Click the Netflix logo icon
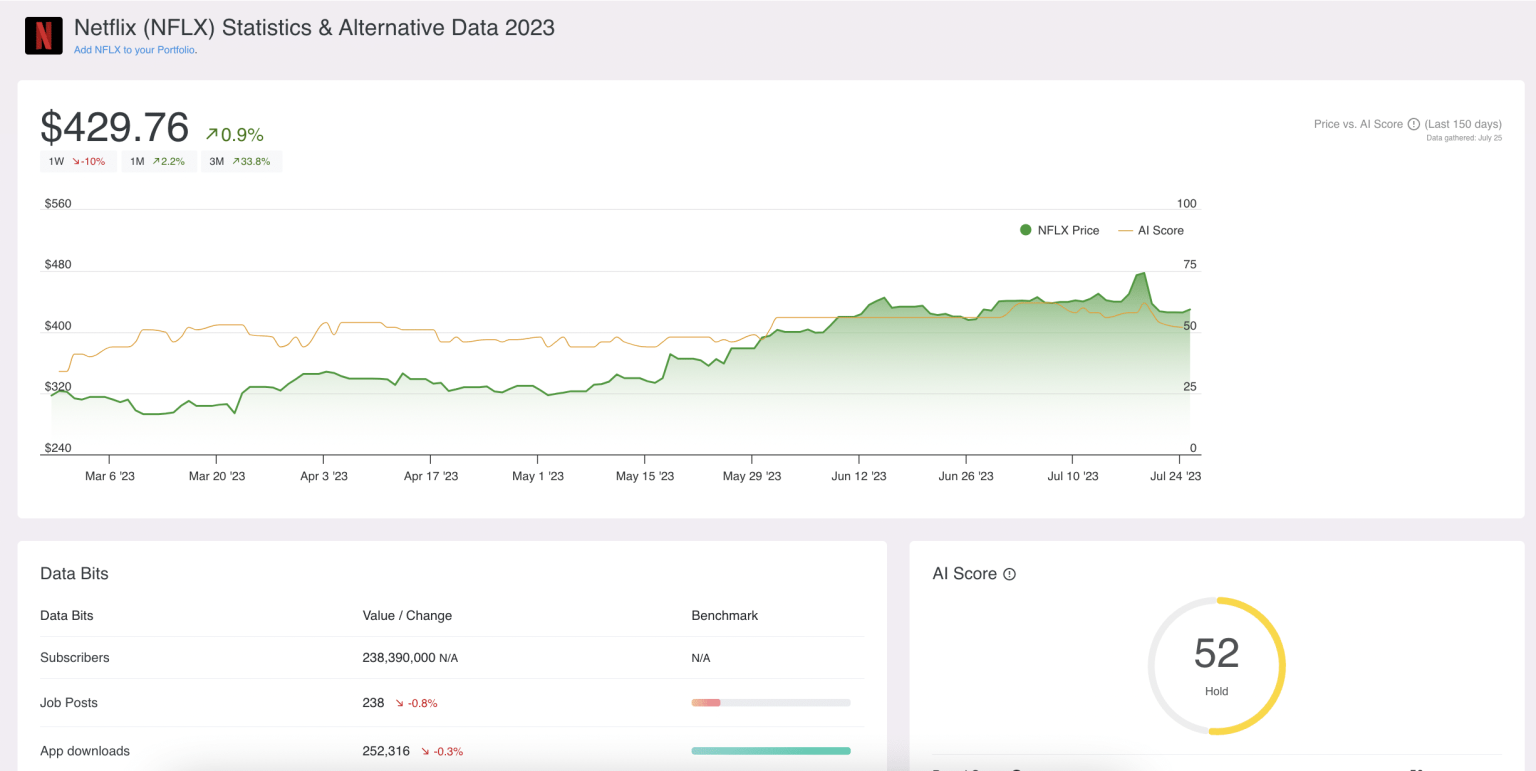Screen dimensions: 1536x771 pos(43,35)
